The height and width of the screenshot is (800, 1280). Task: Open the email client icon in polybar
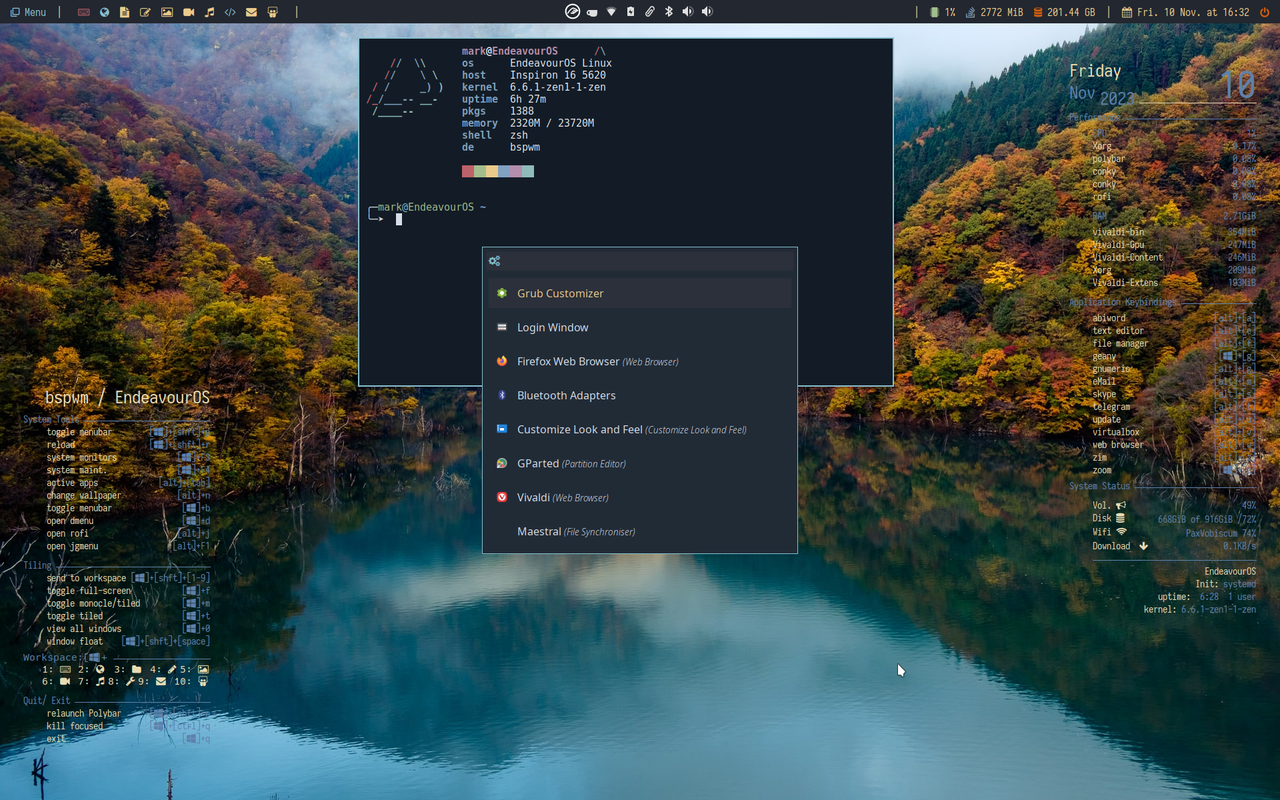tap(250, 12)
